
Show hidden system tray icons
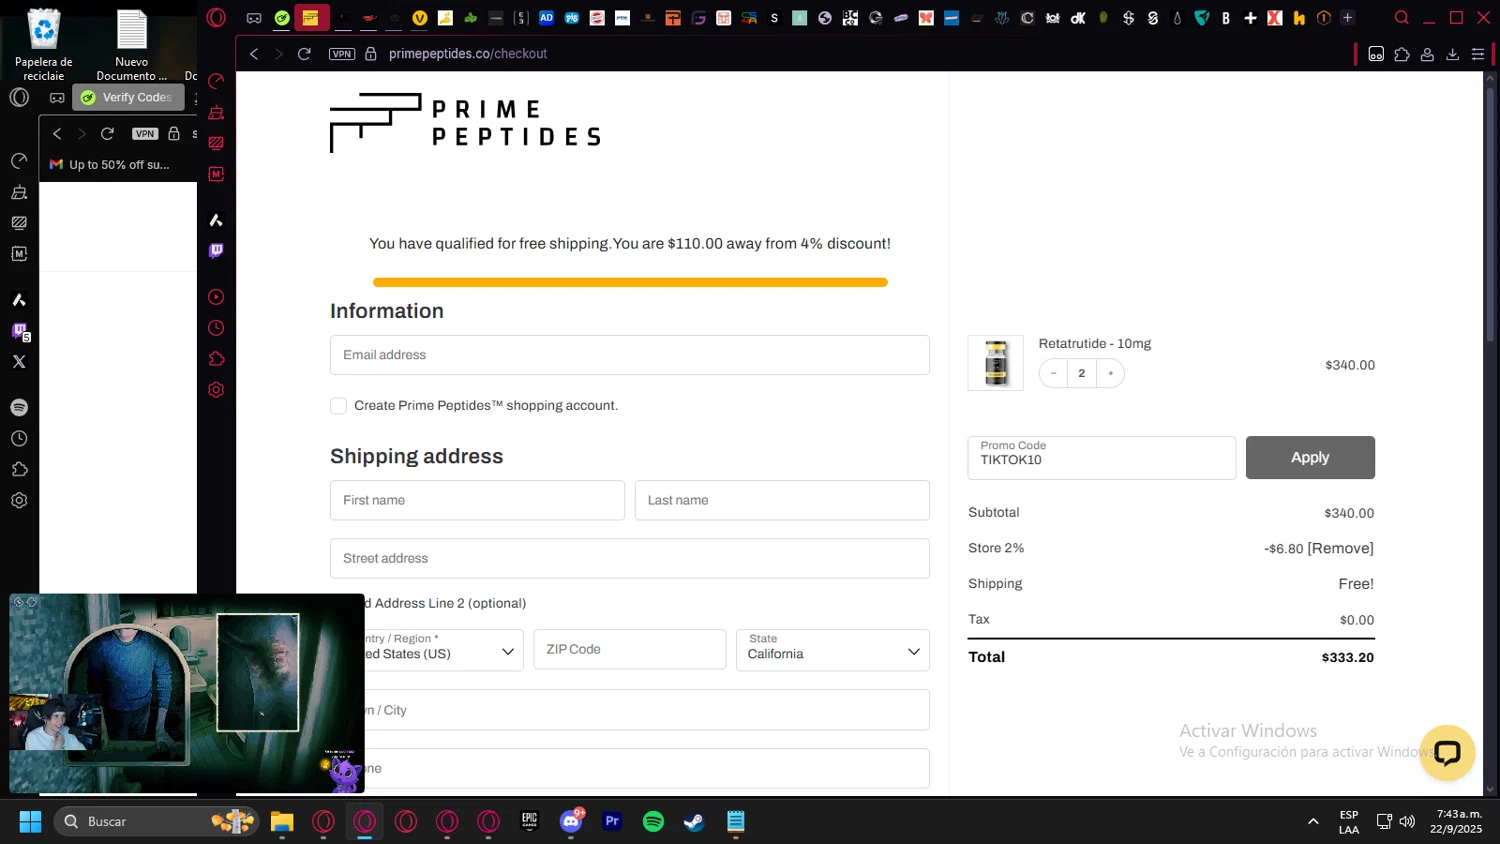(1313, 822)
